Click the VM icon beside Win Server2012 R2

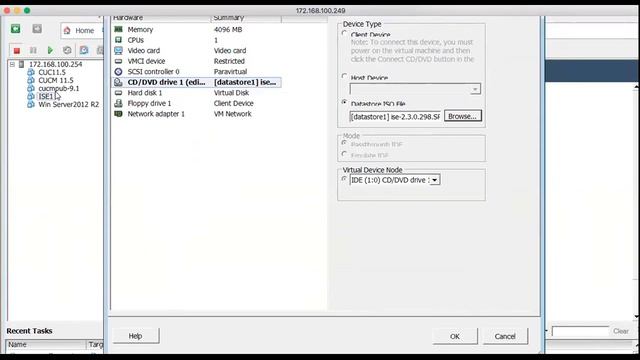[31, 104]
